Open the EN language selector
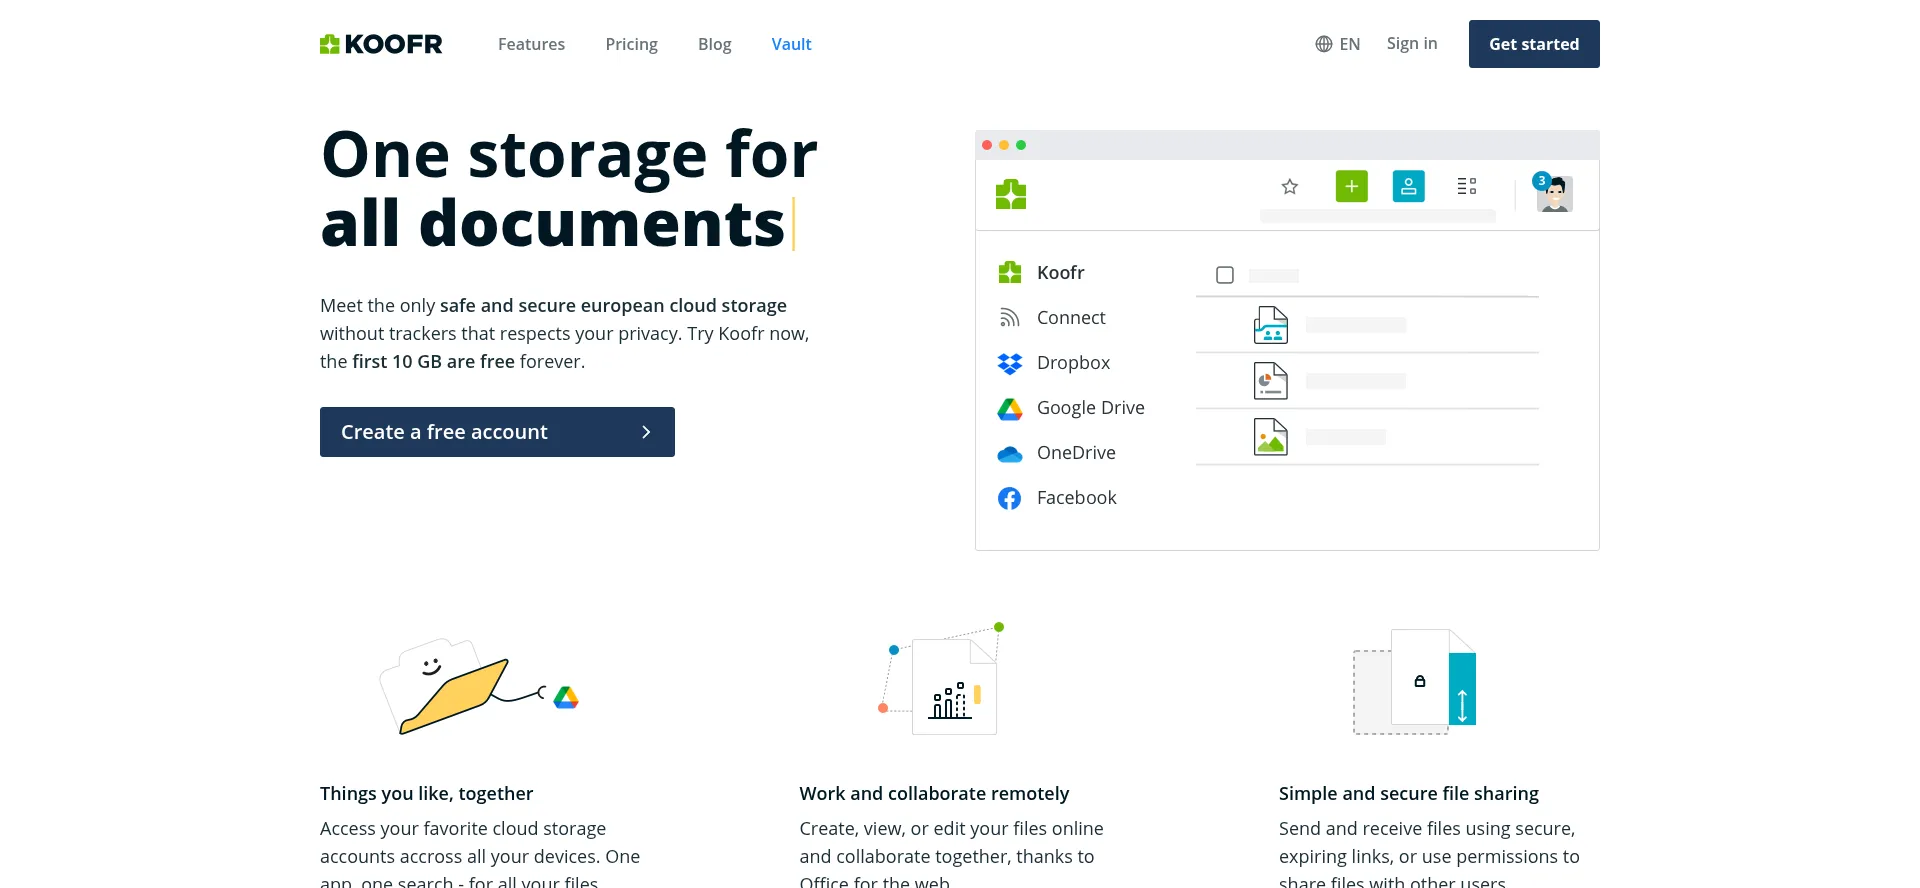 [1349, 44]
